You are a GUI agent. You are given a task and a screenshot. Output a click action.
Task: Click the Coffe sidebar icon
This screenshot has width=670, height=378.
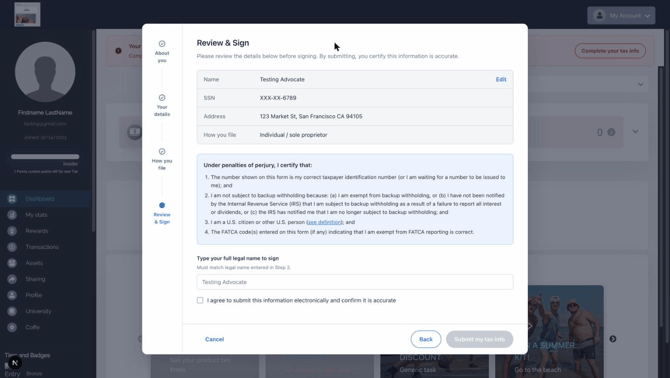[12, 327]
